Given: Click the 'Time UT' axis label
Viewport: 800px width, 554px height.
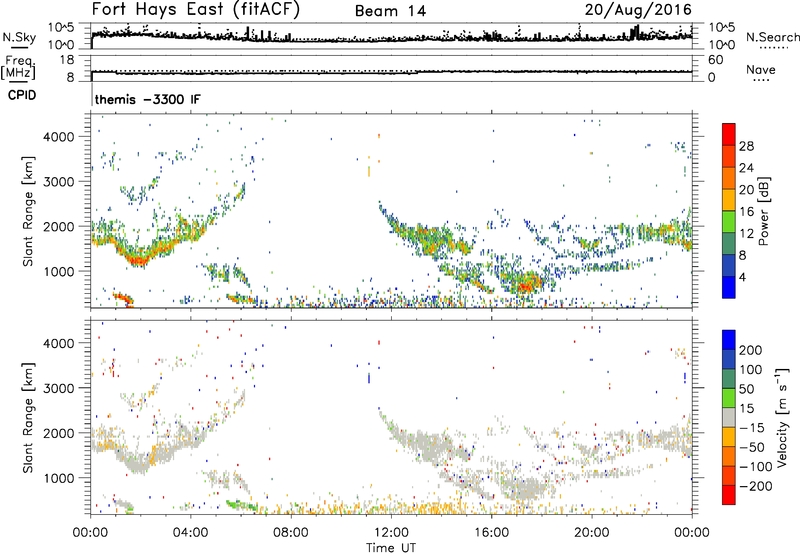Looking at the screenshot, I should [391, 547].
